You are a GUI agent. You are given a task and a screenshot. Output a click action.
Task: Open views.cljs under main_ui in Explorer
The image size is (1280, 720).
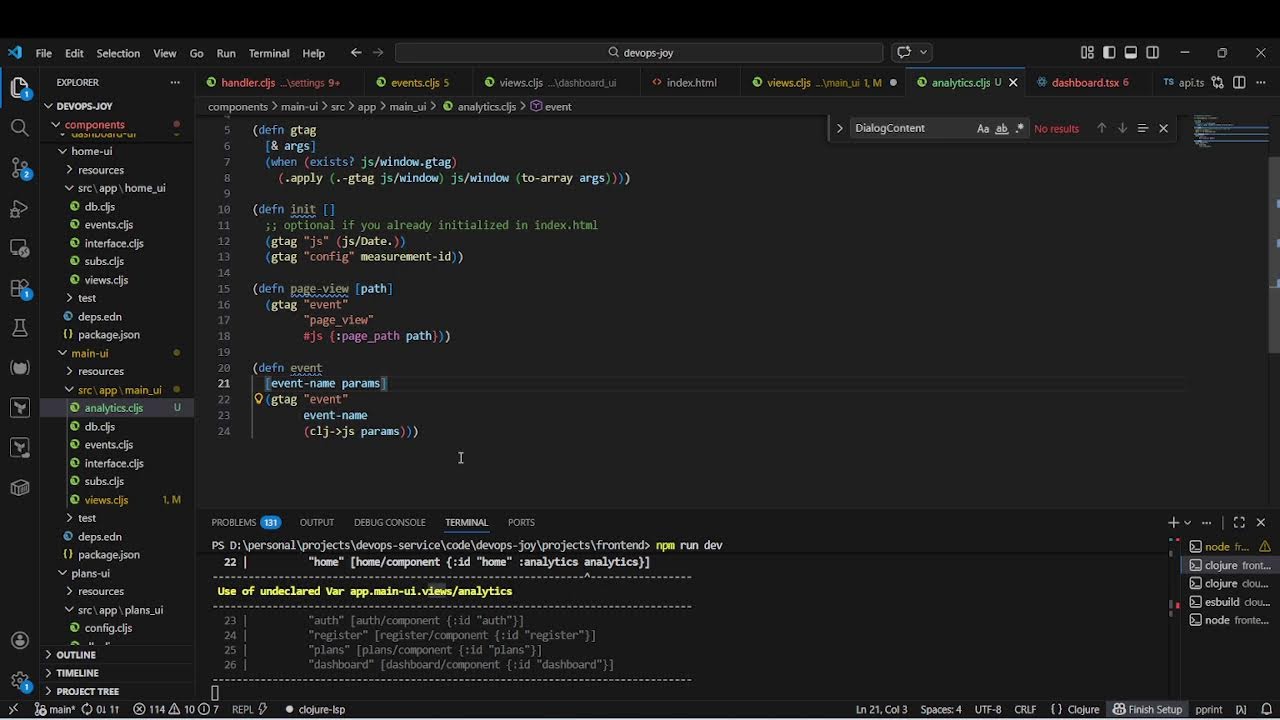click(x=106, y=500)
